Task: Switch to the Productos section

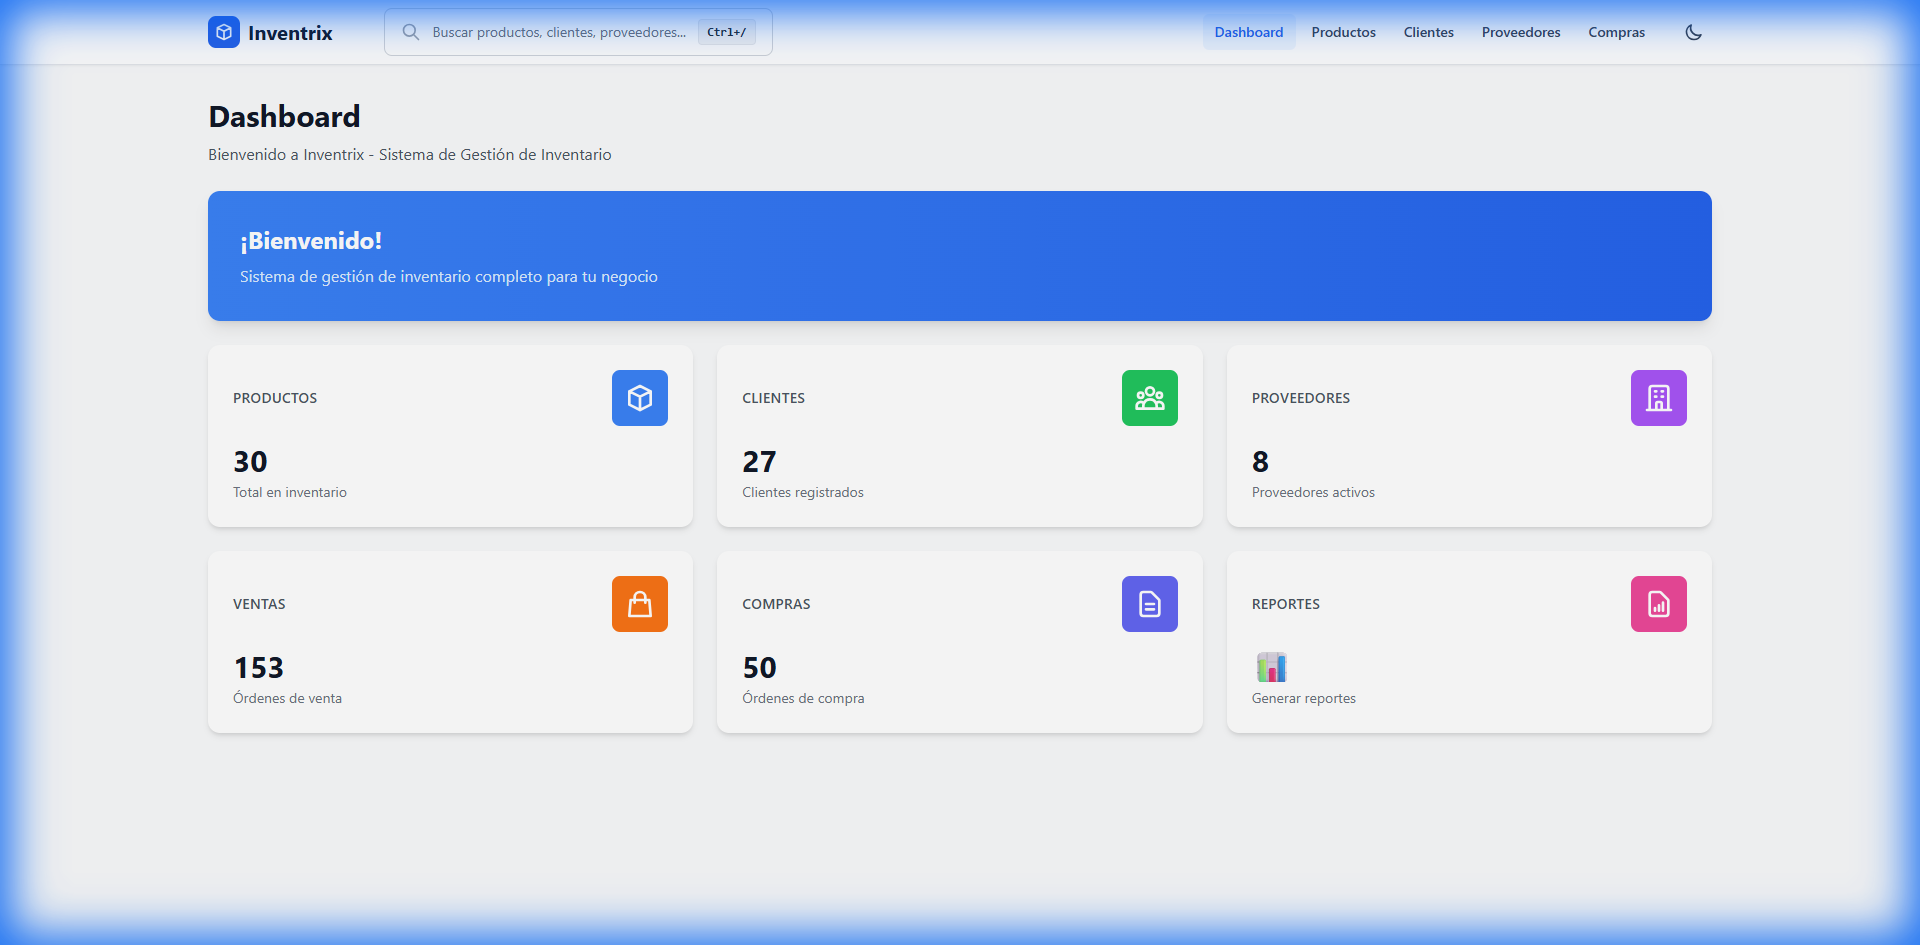Action: [1343, 32]
